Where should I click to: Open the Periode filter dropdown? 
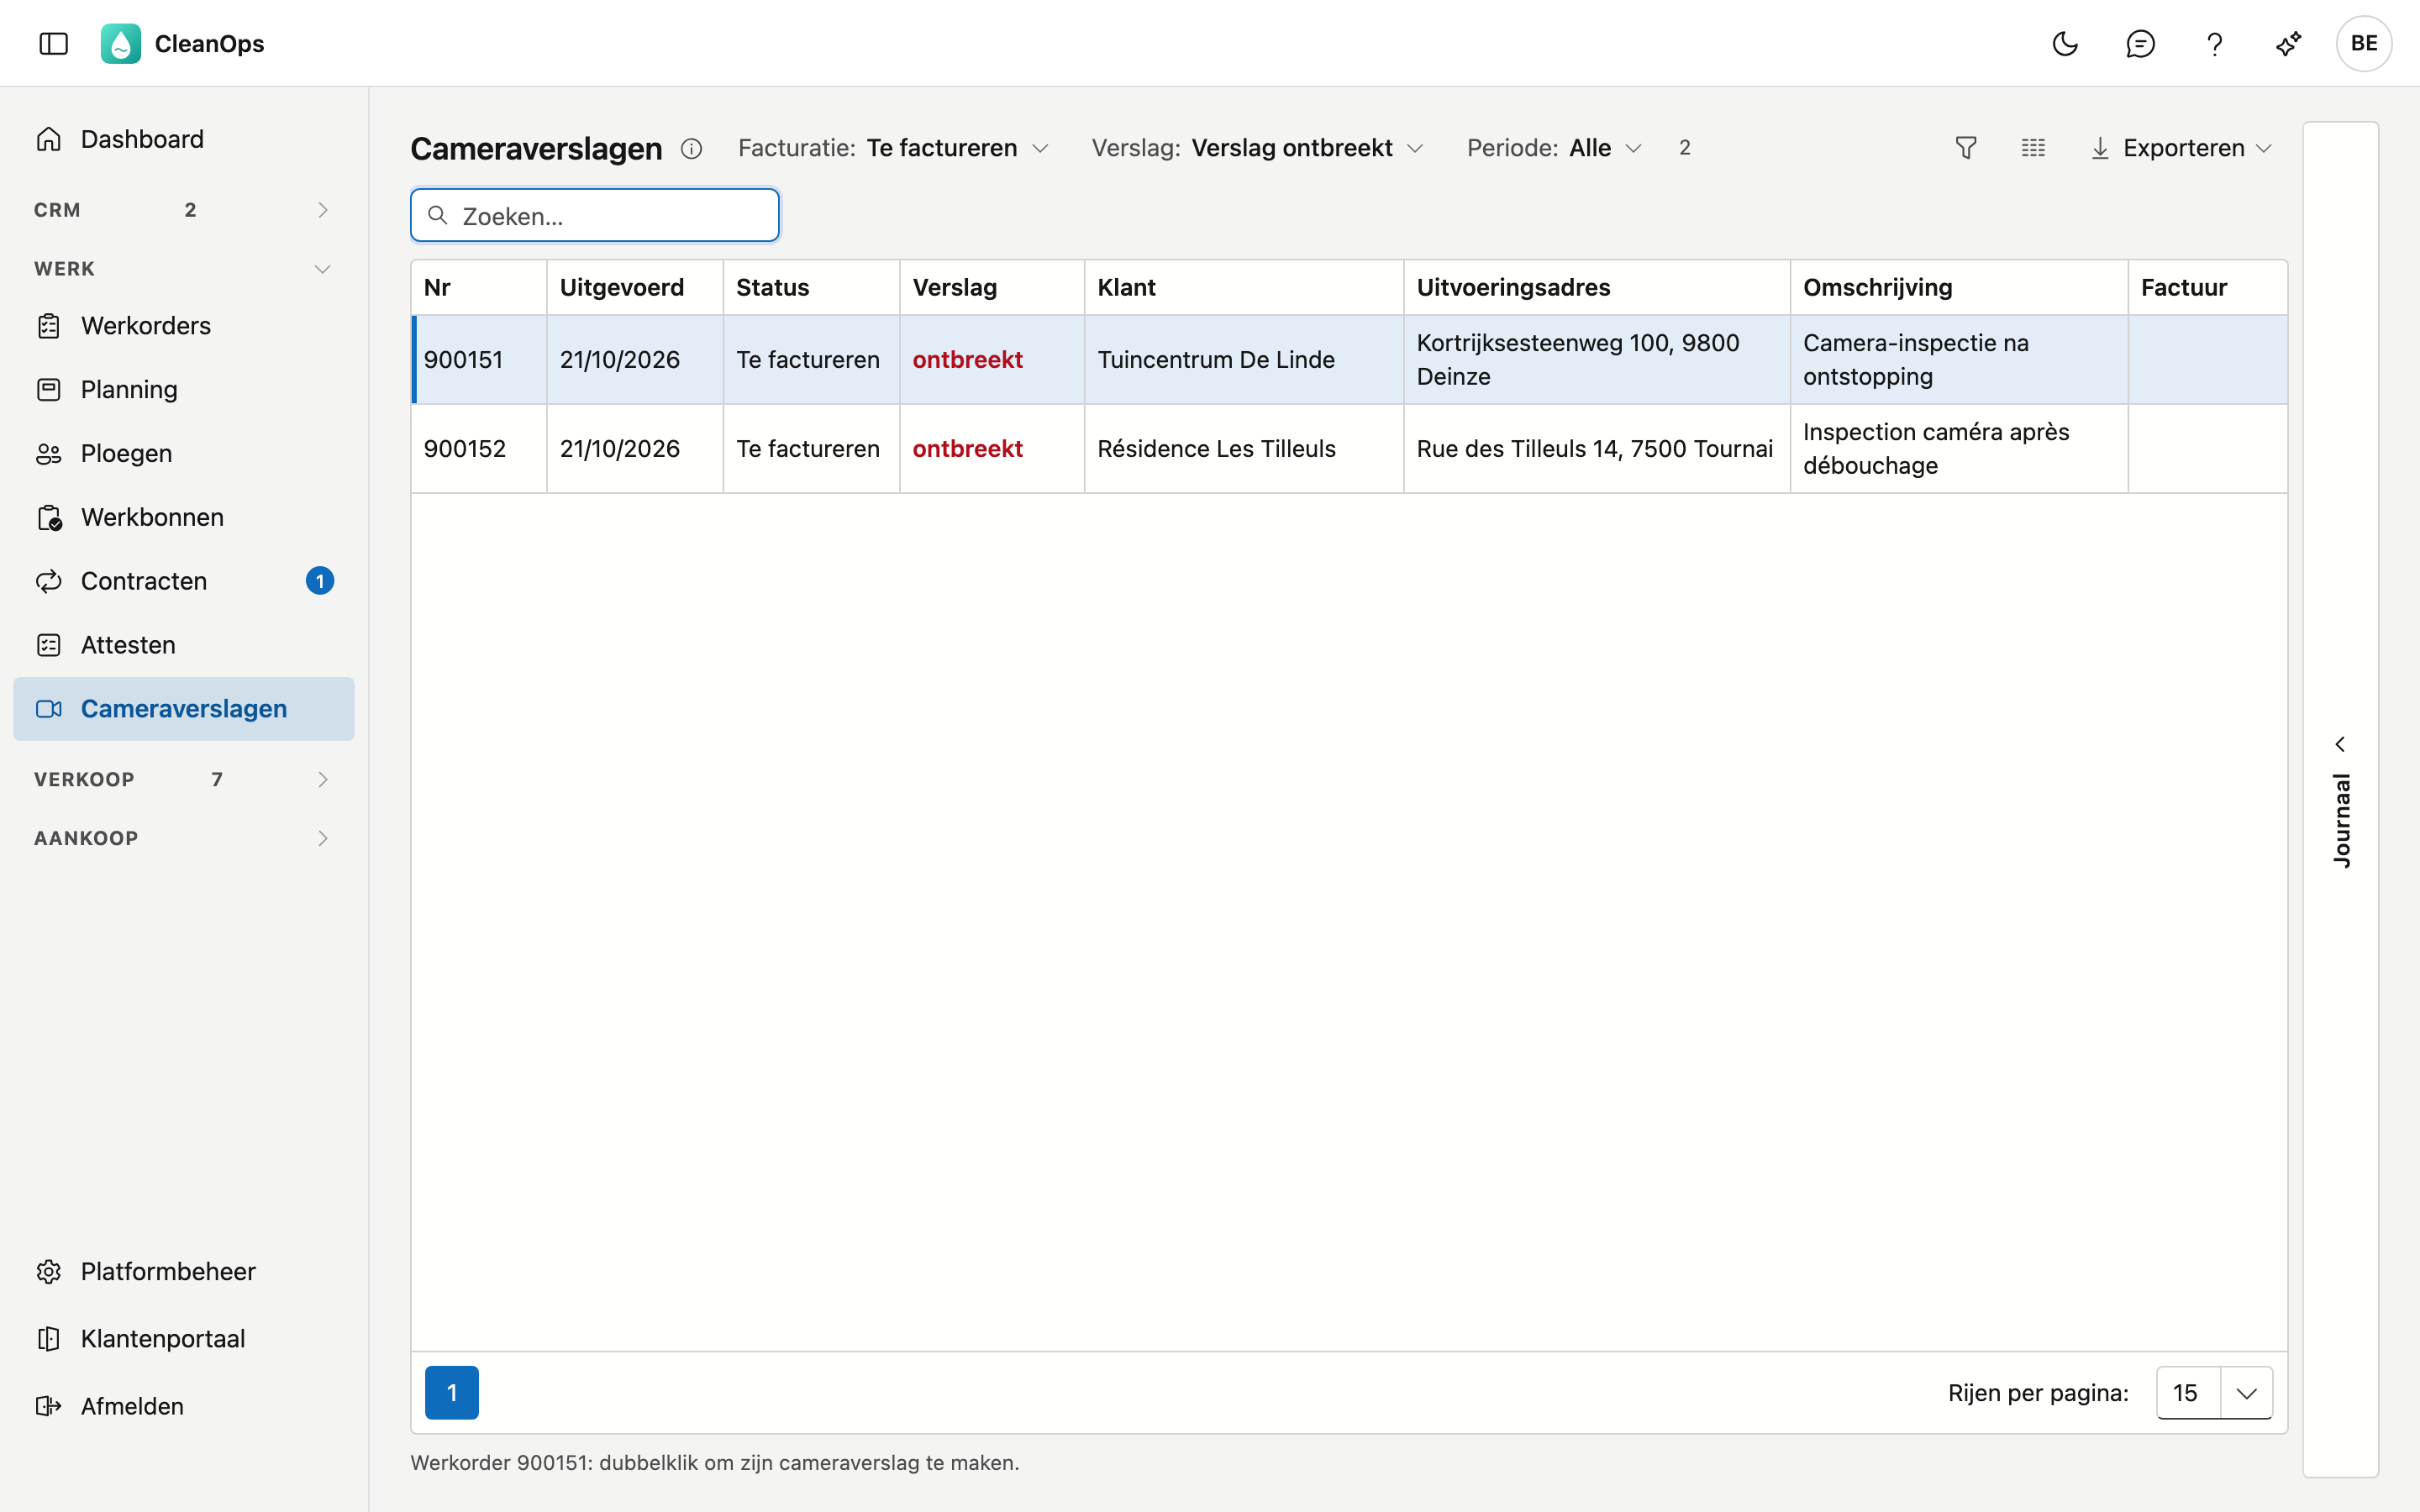pyautogui.click(x=1554, y=148)
